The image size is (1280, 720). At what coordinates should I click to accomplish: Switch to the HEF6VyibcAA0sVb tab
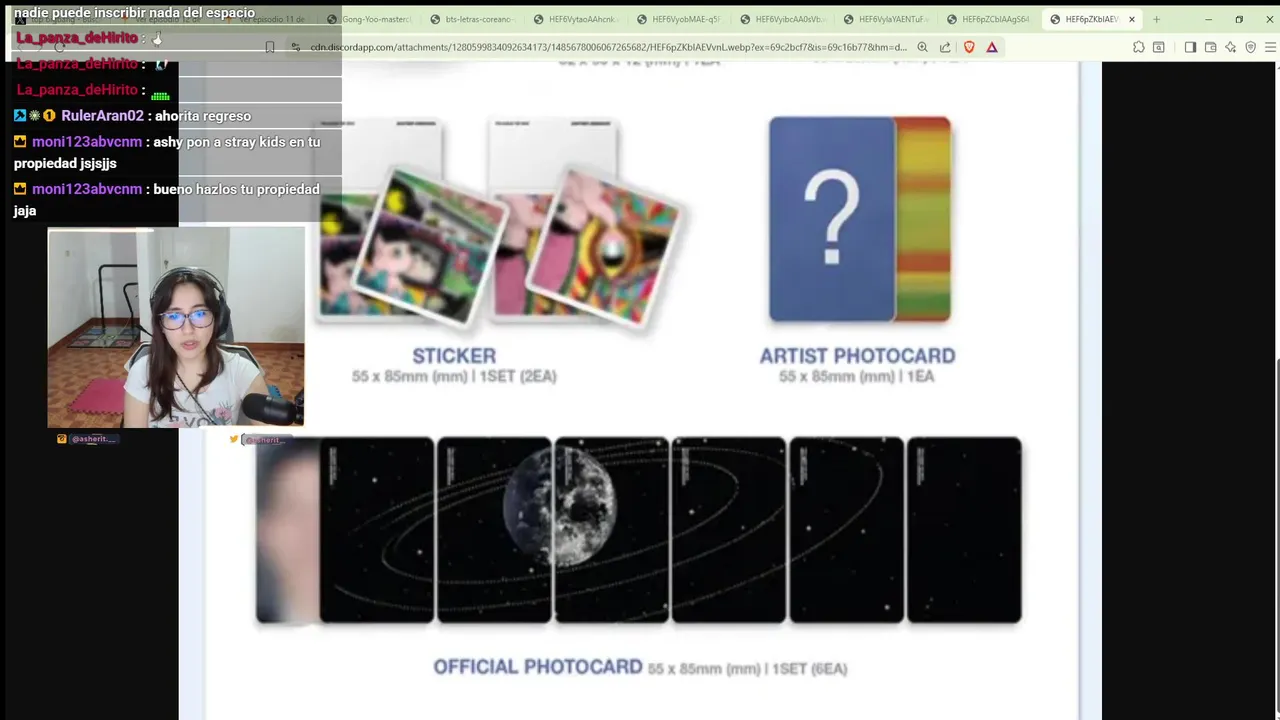point(782,19)
